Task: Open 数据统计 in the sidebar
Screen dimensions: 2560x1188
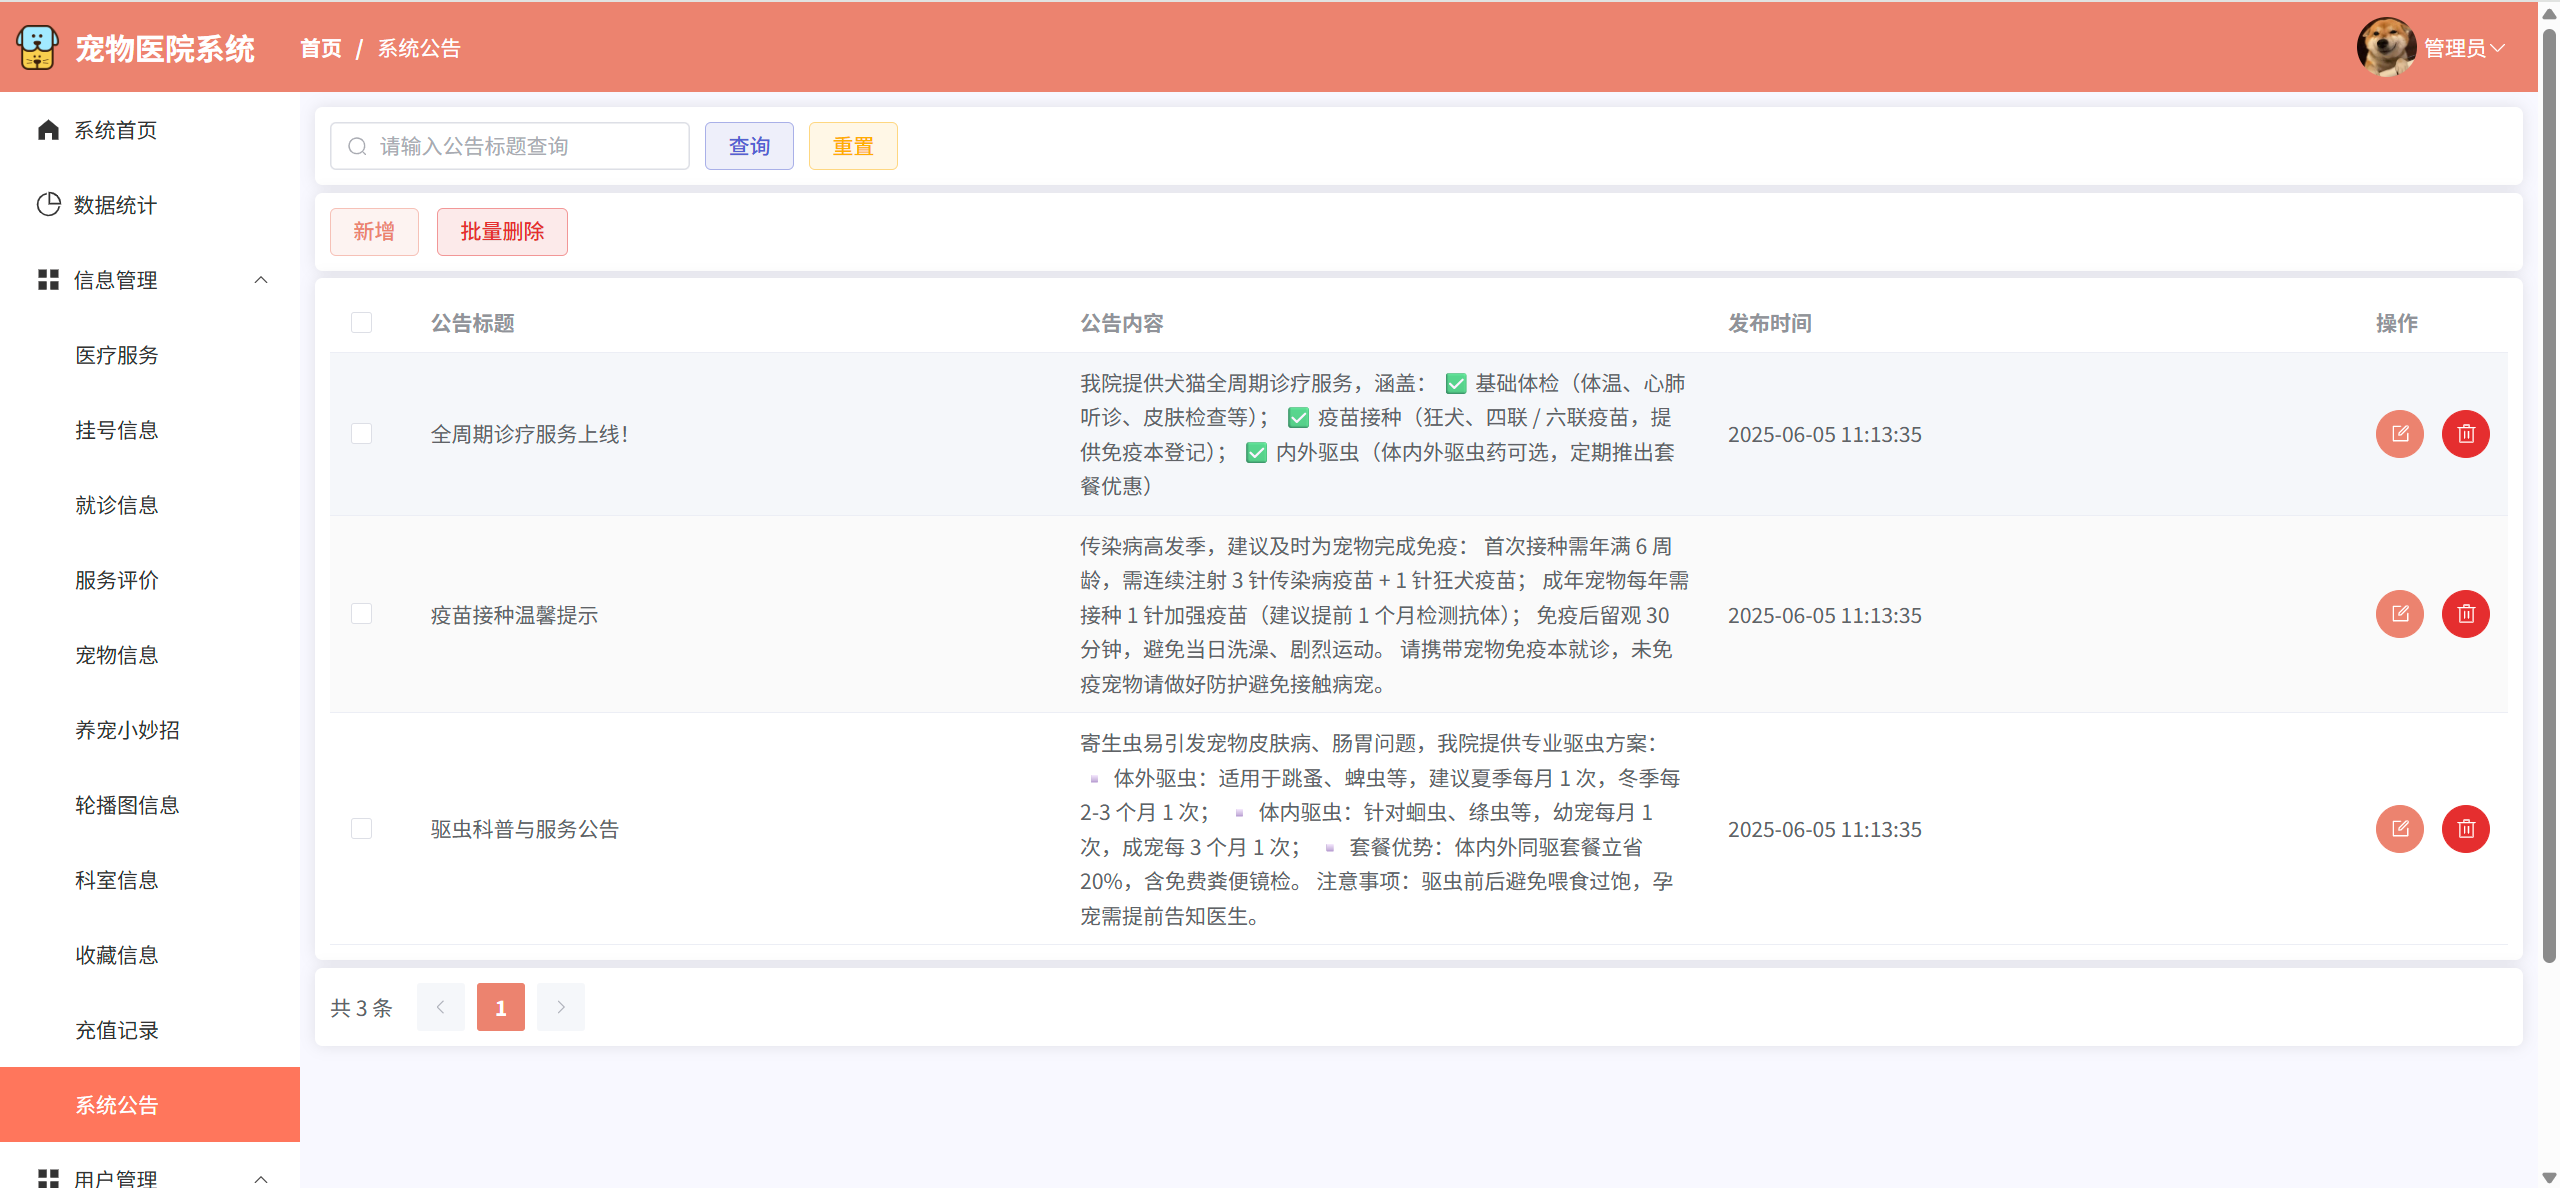Action: click(115, 205)
